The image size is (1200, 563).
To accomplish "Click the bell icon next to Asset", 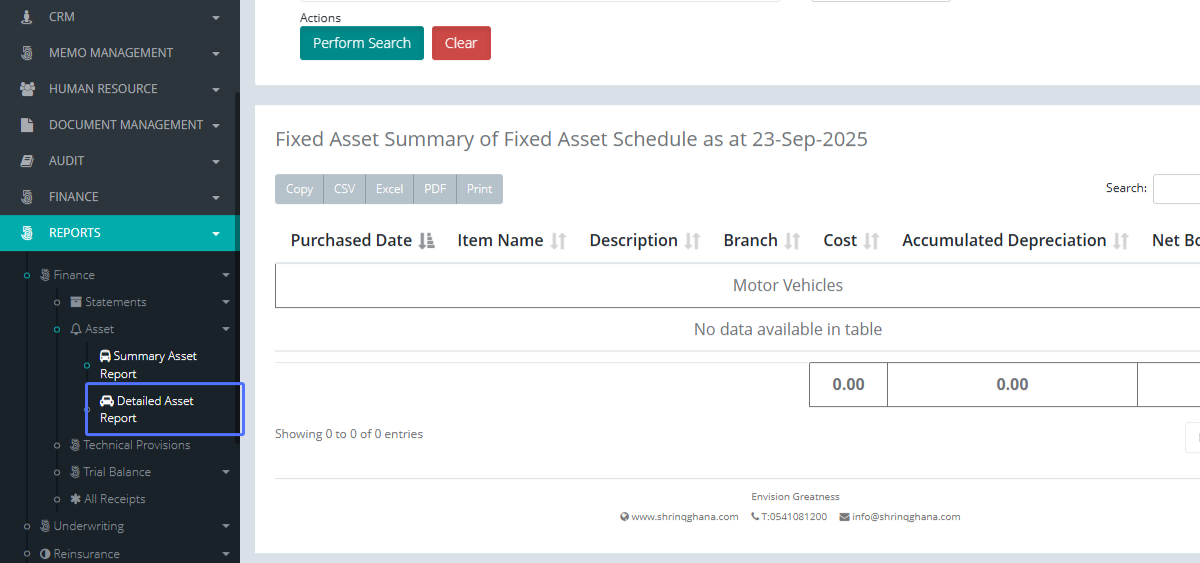I will [x=76, y=329].
